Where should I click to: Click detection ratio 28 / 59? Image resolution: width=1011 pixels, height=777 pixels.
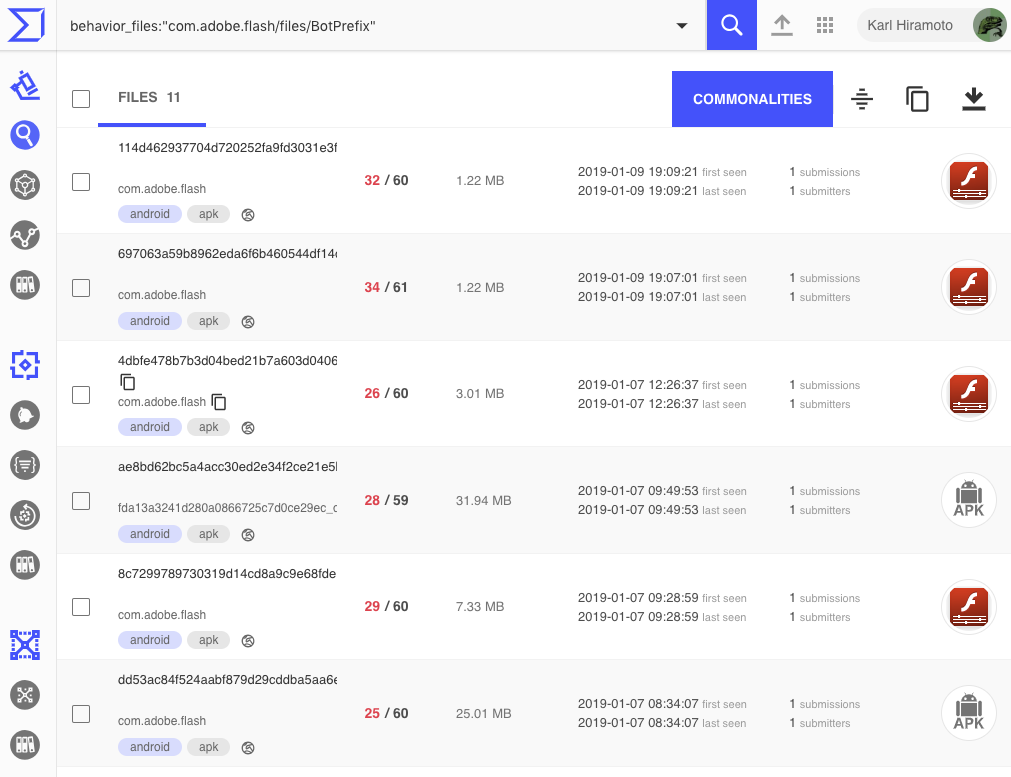[x=386, y=500]
